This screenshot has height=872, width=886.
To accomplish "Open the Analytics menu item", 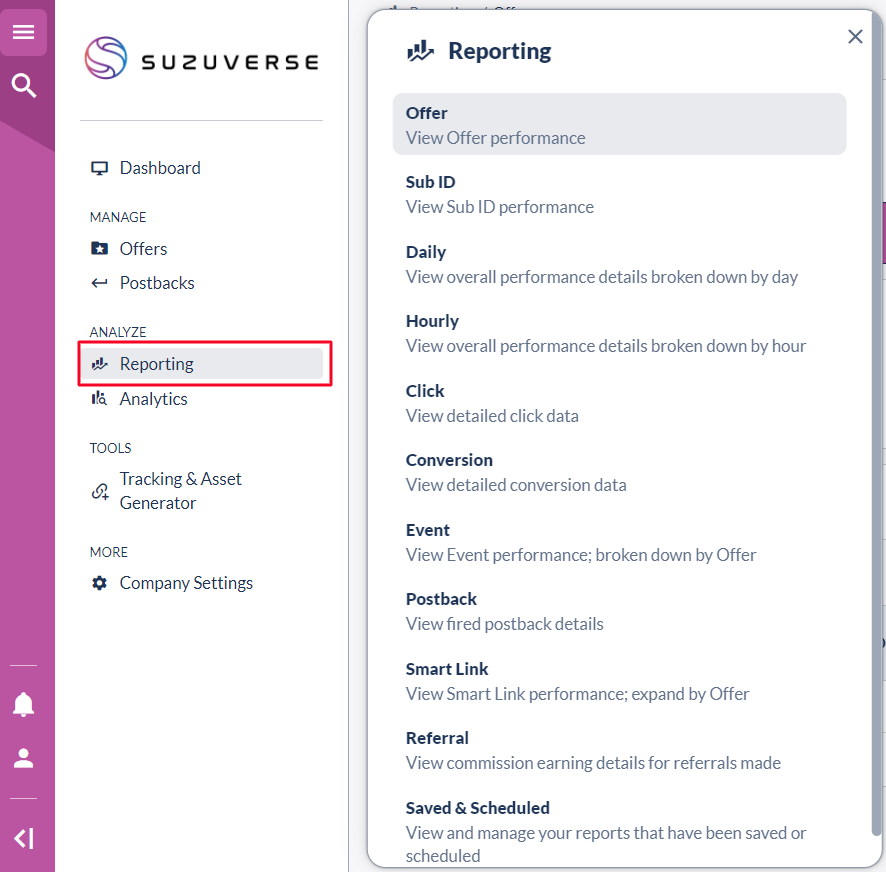I will [153, 399].
